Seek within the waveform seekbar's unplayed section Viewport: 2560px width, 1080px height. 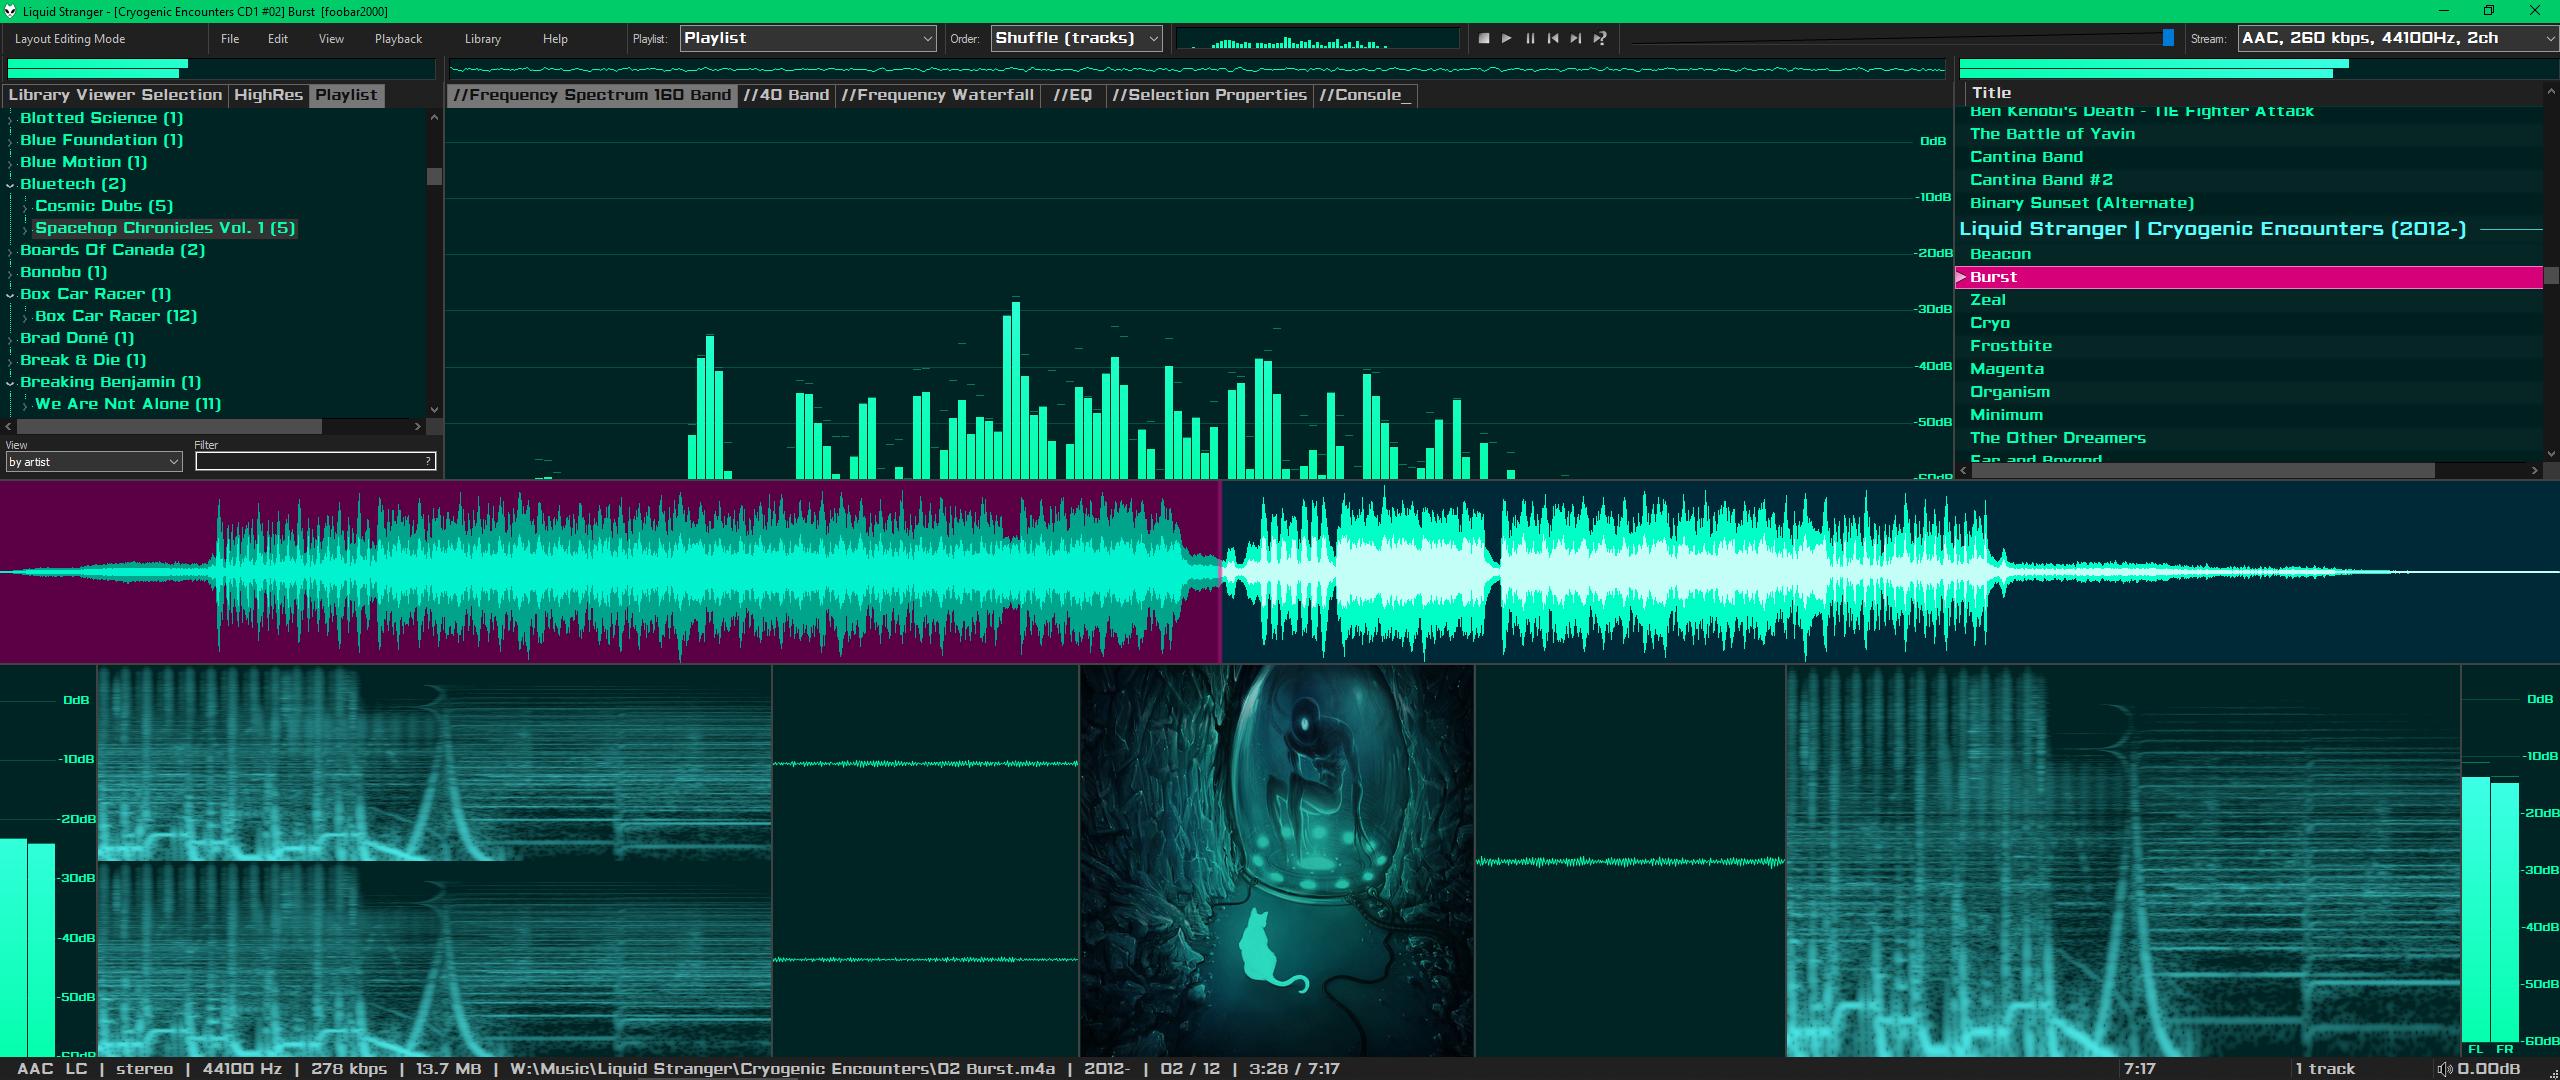[x=1890, y=572]
